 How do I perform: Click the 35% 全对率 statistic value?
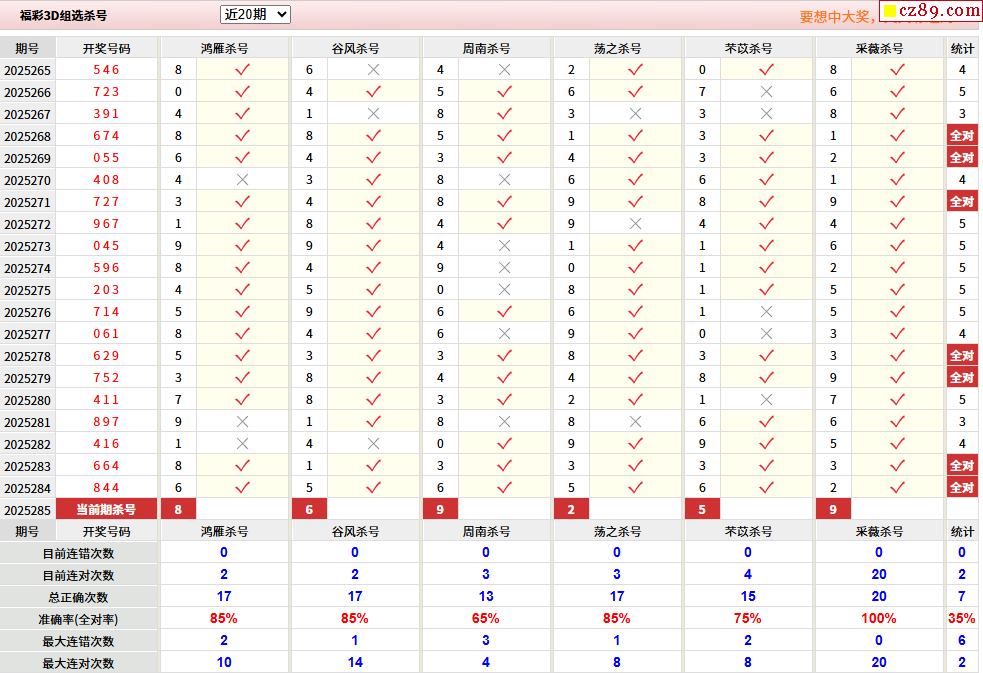click(x=962, y=618)
